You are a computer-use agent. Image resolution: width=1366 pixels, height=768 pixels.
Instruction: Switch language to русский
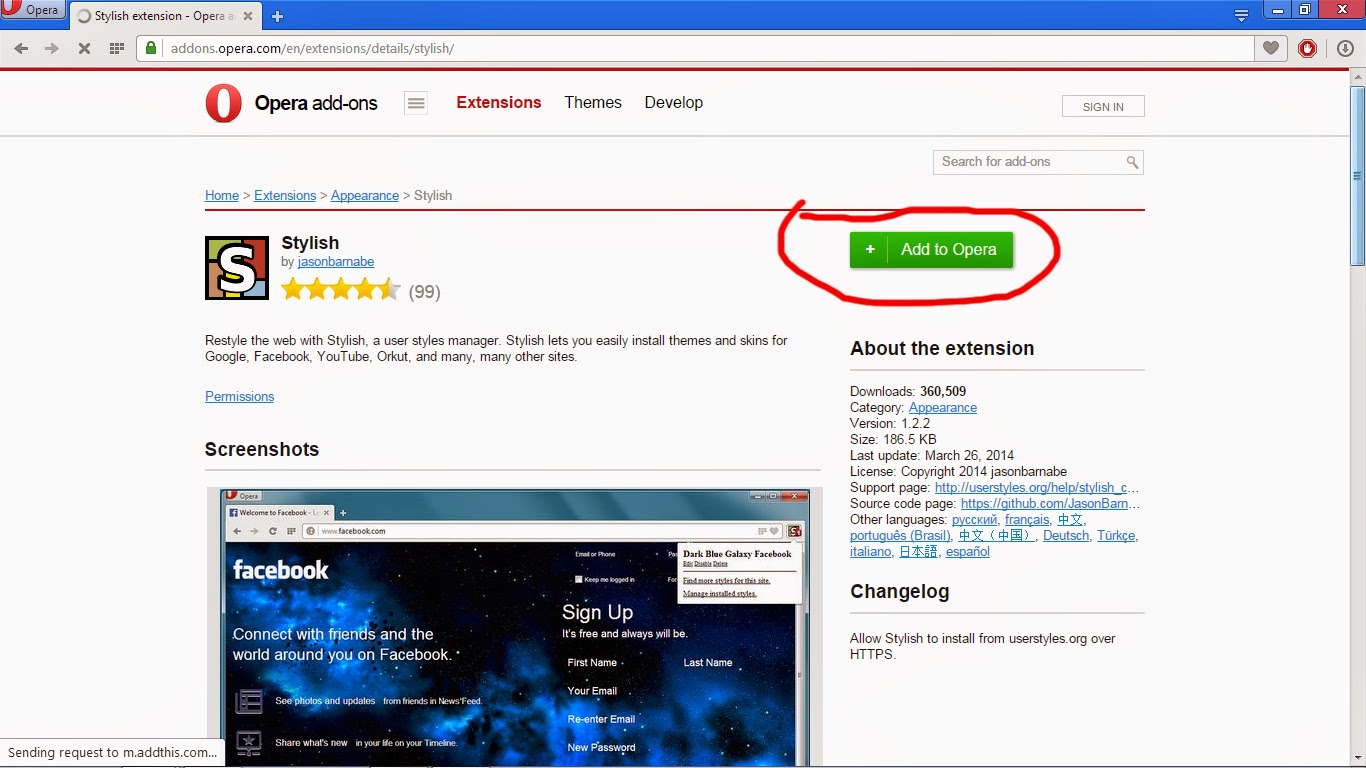point(975,519)
